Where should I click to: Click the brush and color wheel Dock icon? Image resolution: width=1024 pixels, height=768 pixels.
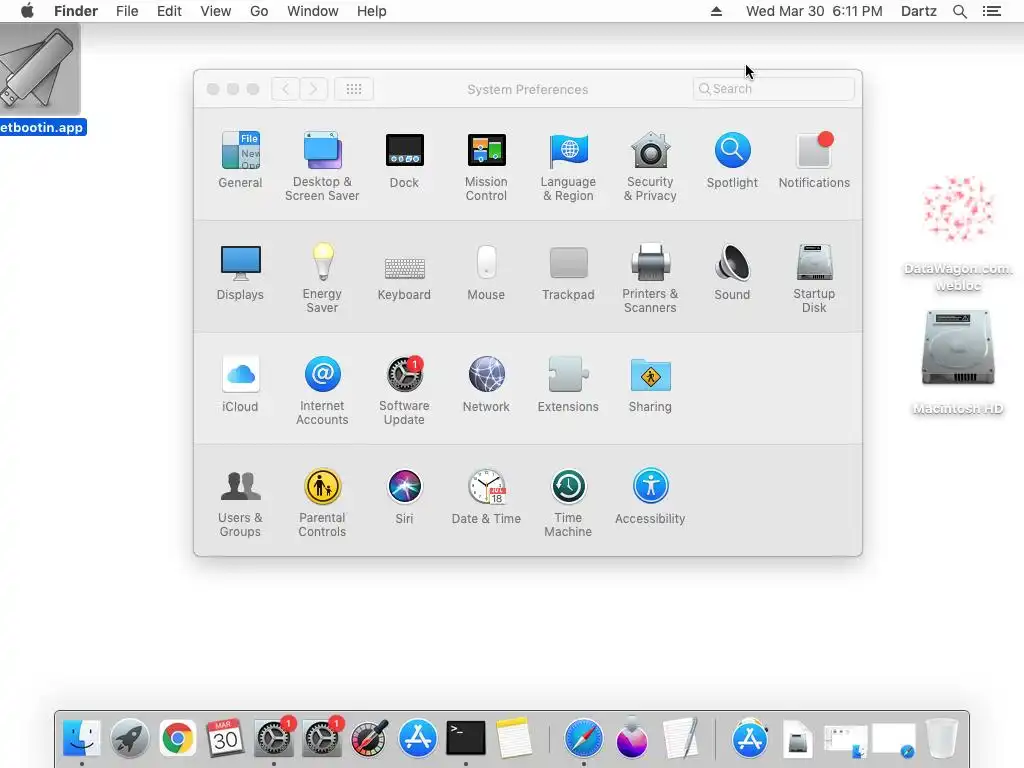pos(370,739)
